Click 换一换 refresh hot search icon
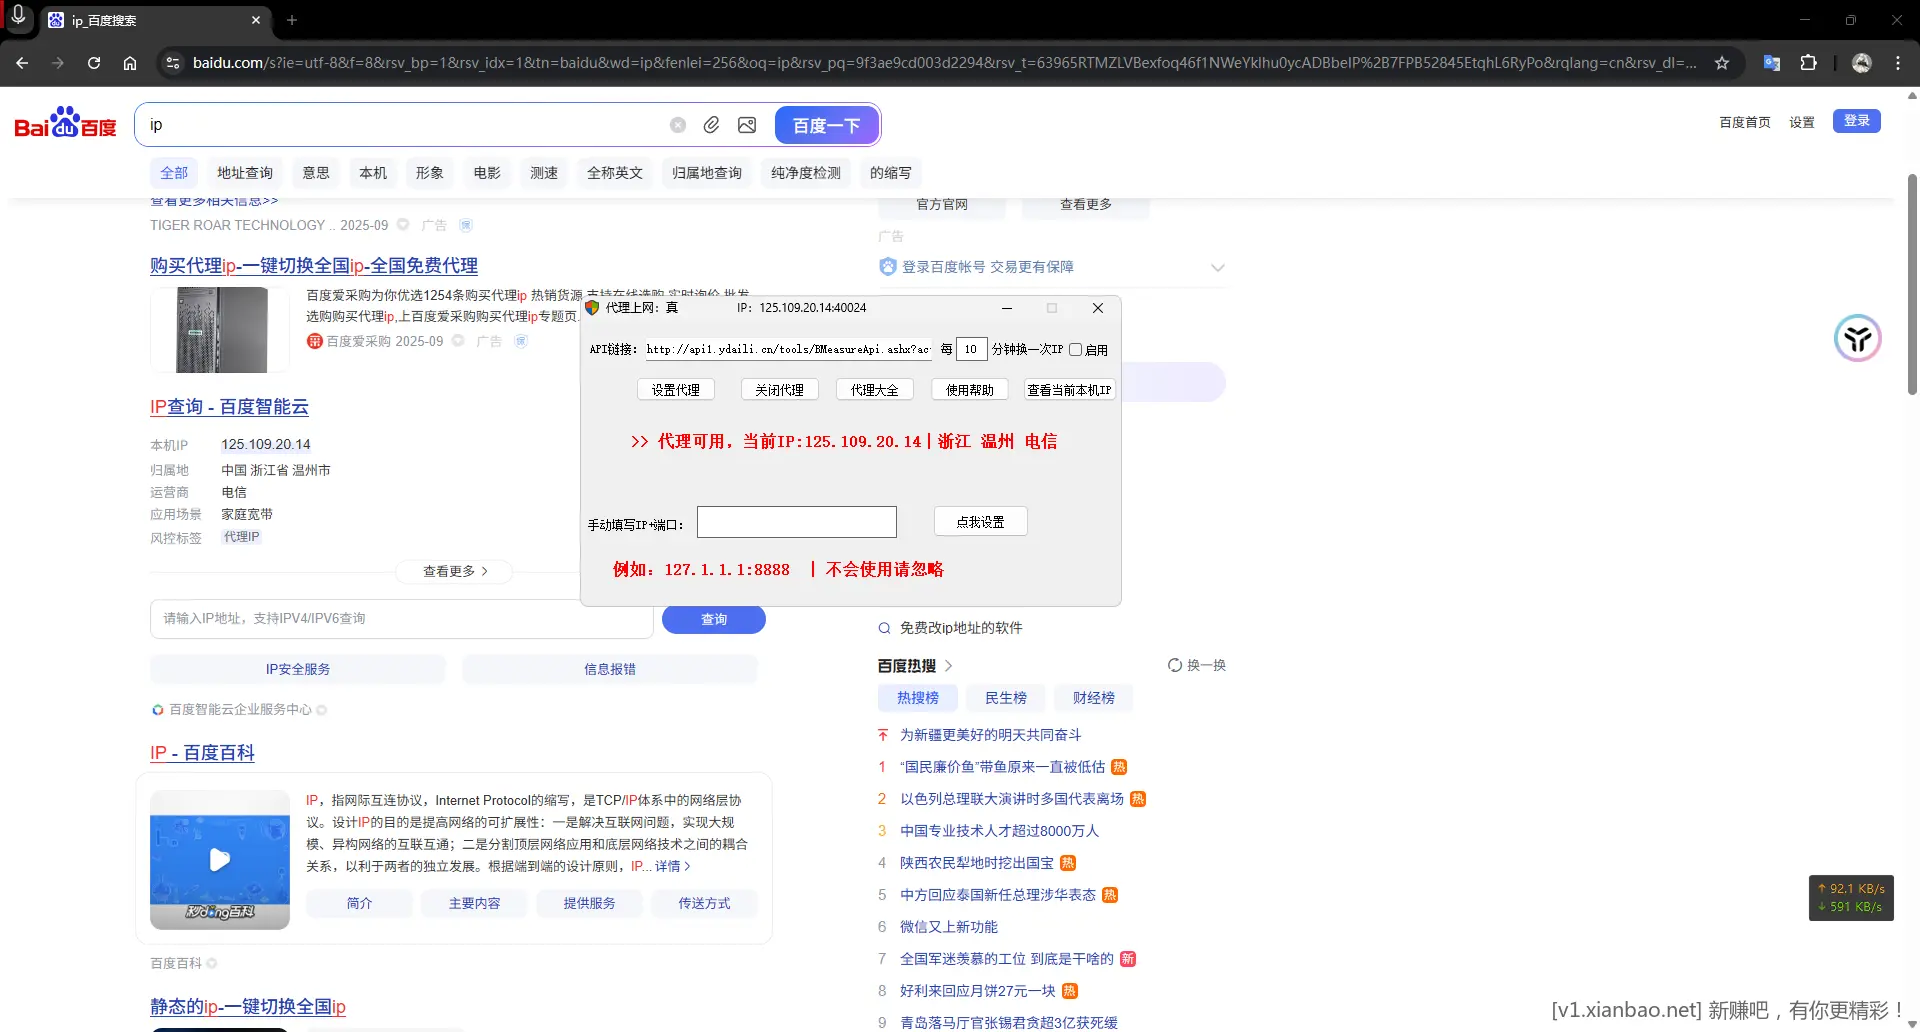Screen dimensions: 1920x1032 [x=1175, y=665]
